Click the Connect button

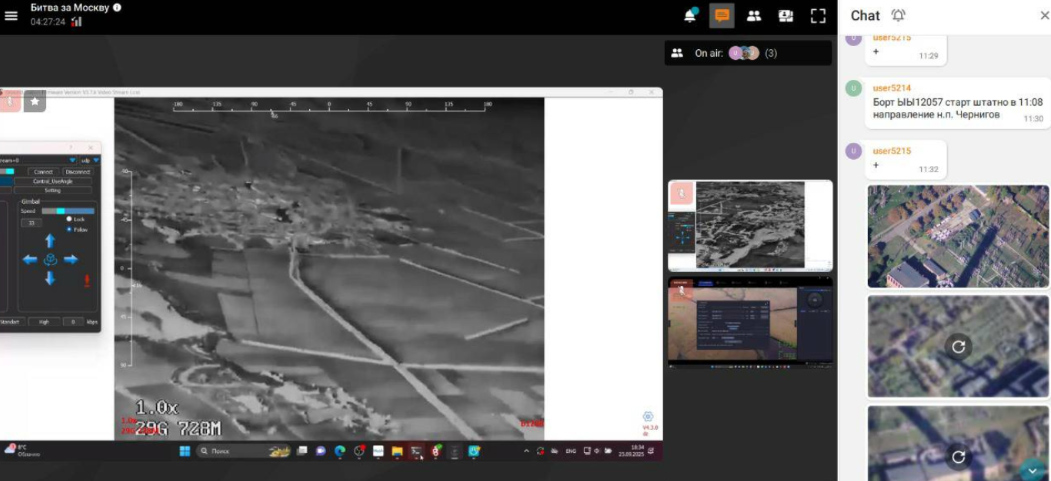point(42,172)
